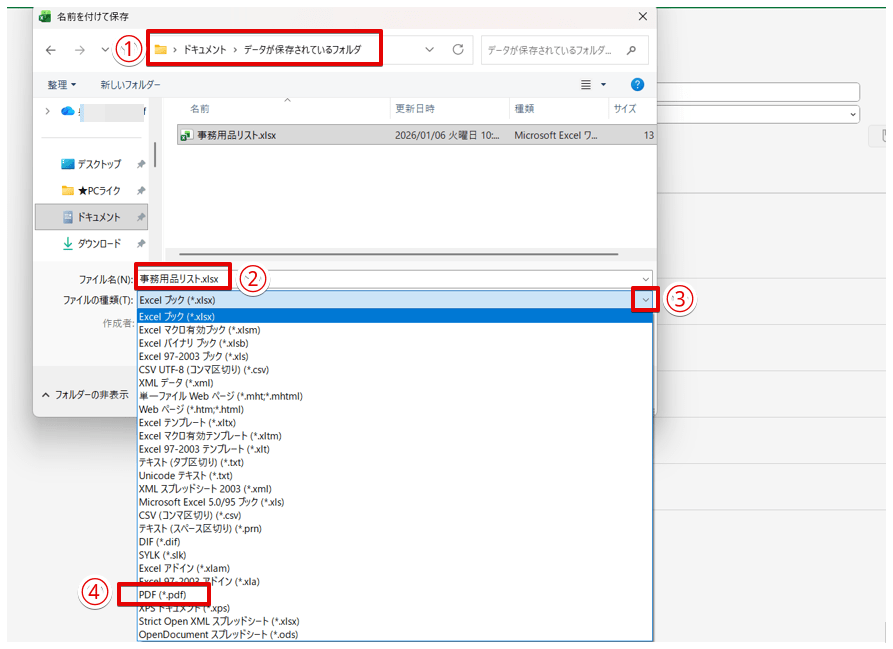Toggle the pin next to デスクトップ
The width and height of the screenshot is (893, 649).
(140, 164)
